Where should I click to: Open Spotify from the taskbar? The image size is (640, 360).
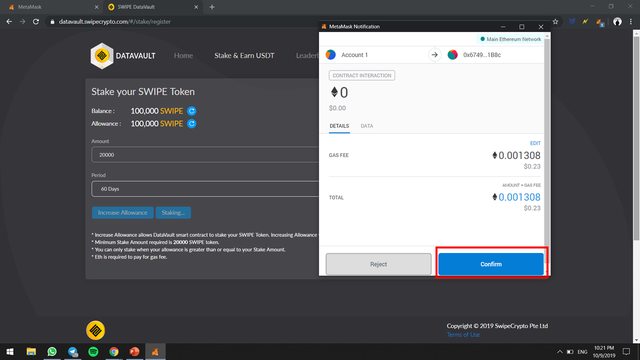tap(93, 351)
